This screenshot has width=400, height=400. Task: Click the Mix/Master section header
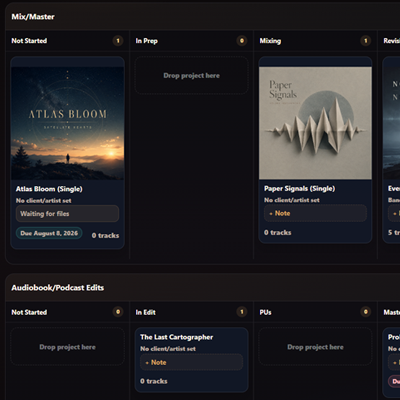coord(33,17)
